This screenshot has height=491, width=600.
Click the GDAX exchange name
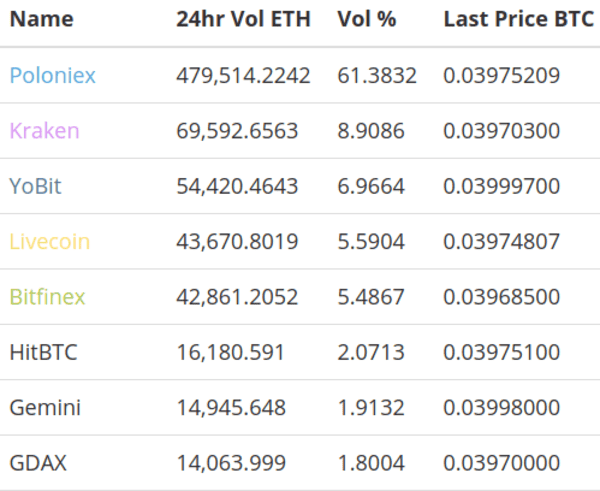(x=38, y=463)
